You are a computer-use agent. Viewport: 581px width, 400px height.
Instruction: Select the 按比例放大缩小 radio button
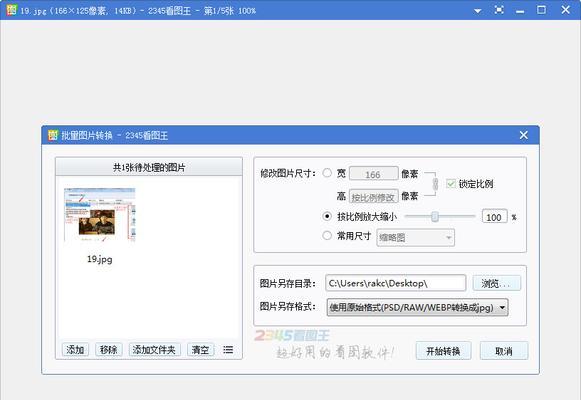[x=327, y=216]
